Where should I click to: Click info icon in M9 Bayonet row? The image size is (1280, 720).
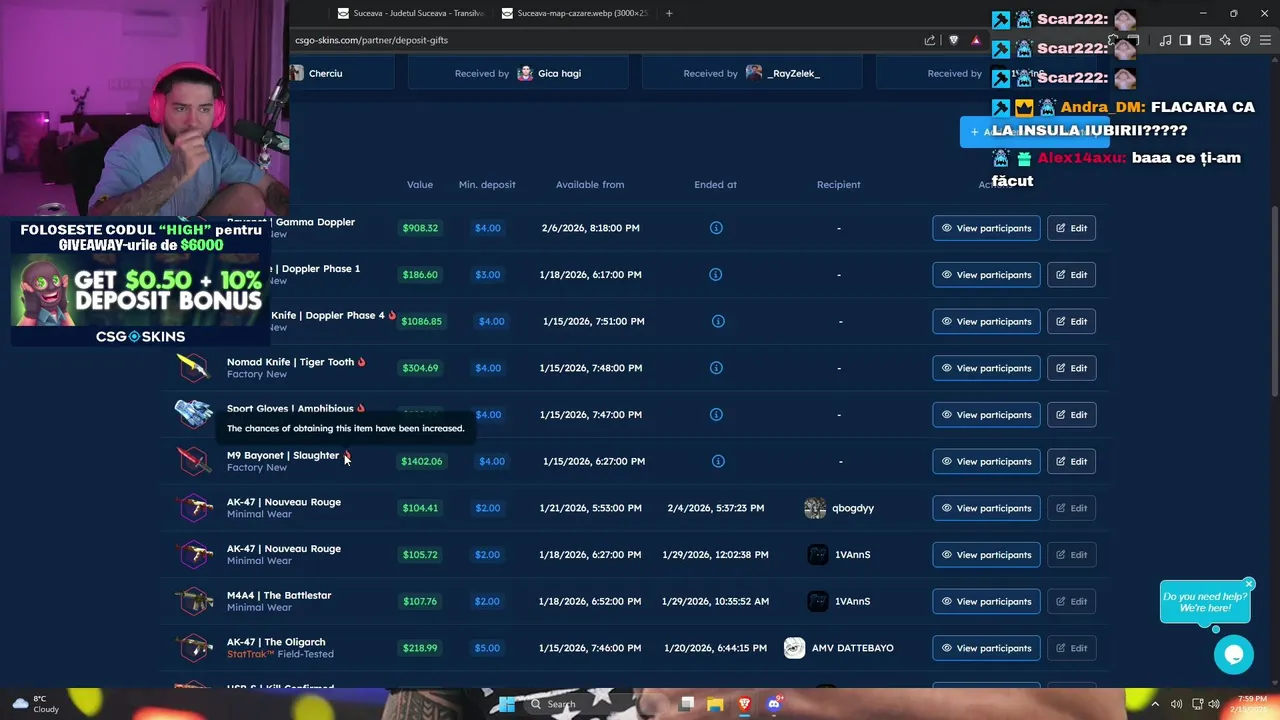pos(718,461)
